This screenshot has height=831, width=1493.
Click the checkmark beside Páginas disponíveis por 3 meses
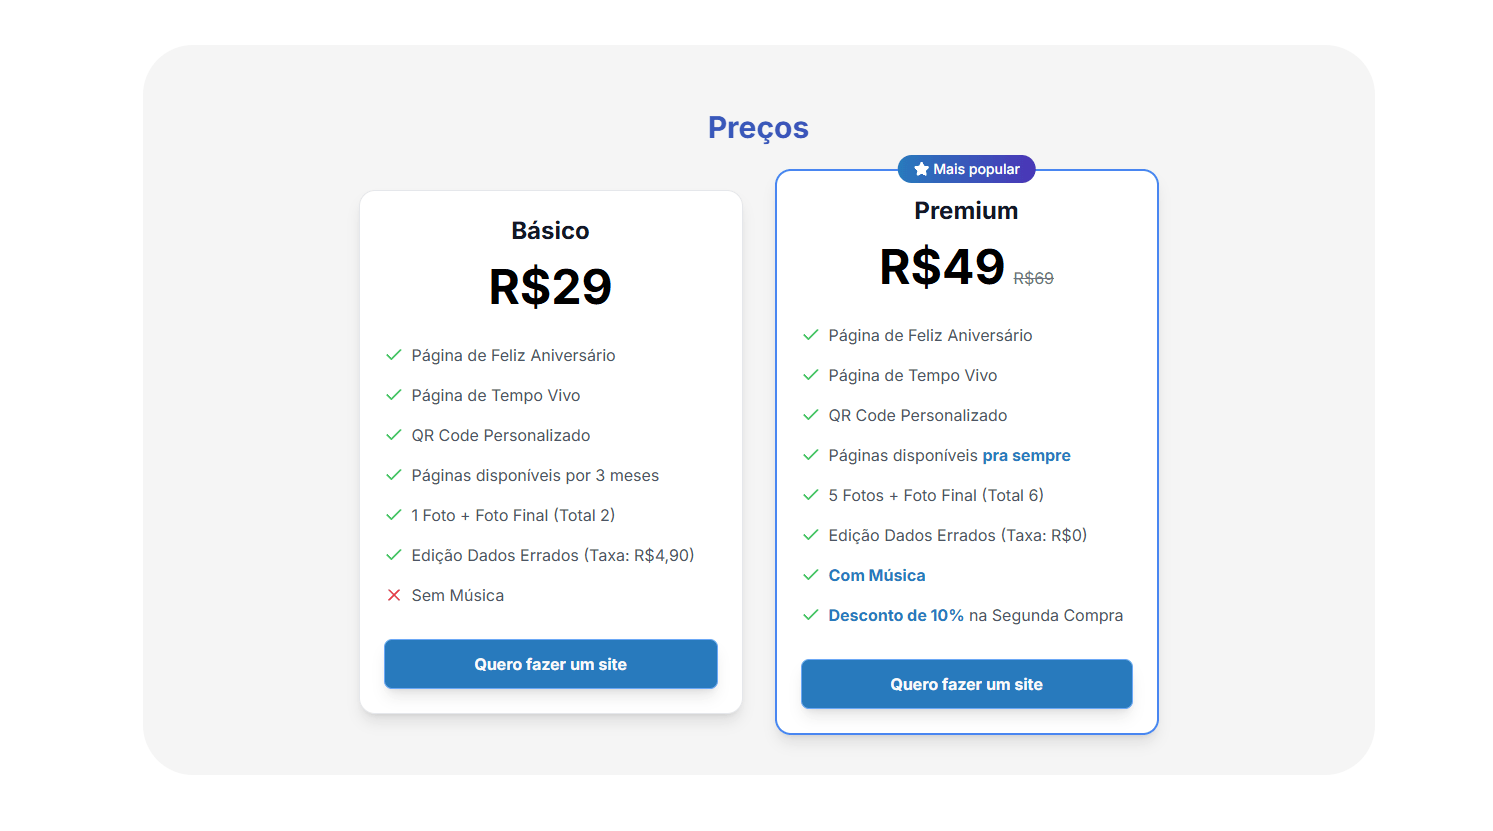point(392,474)
